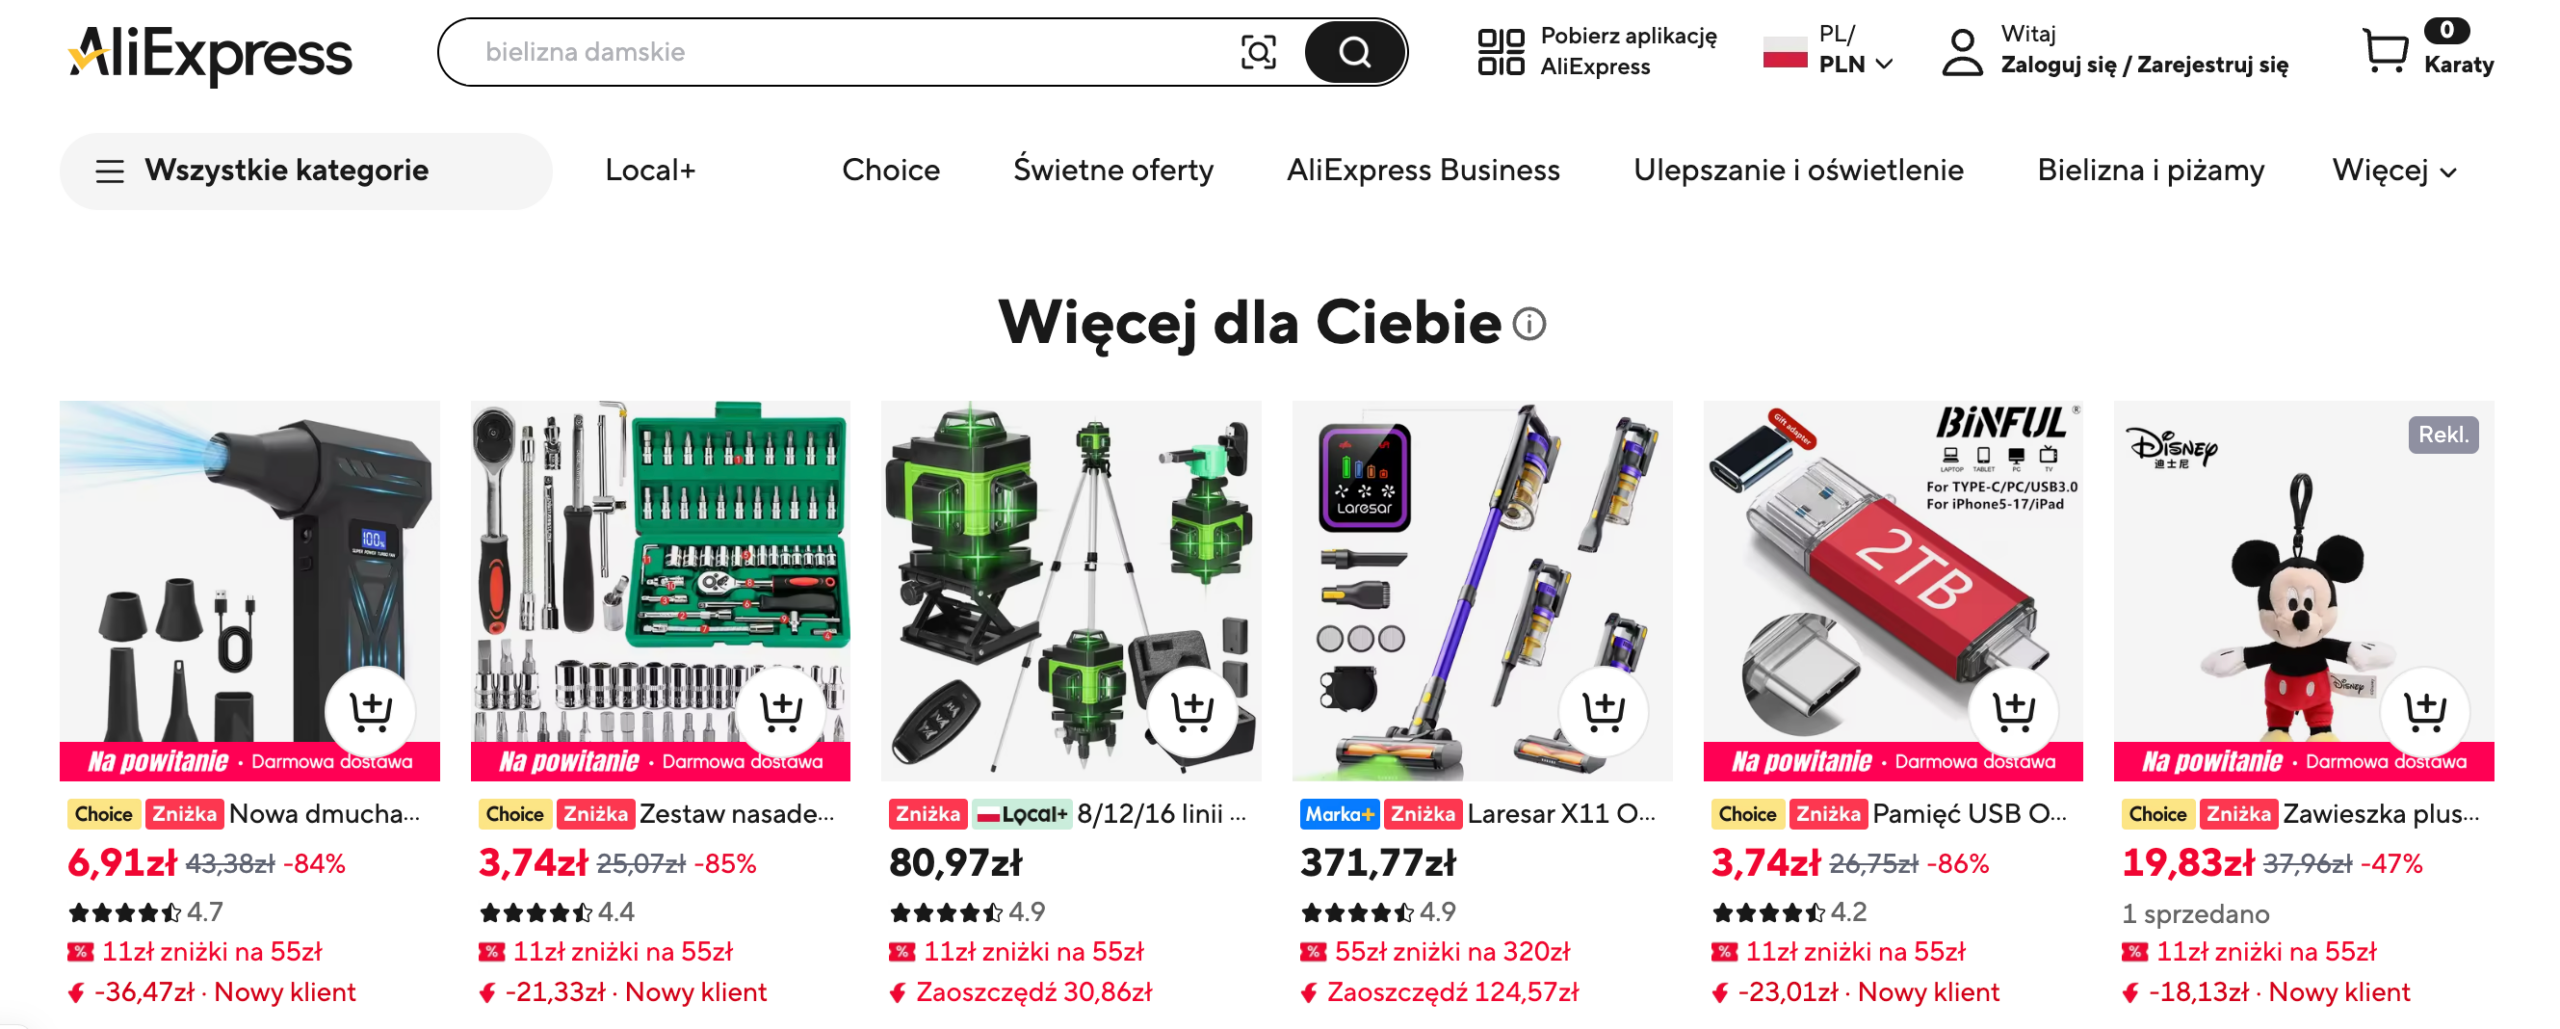Add the 2TB USB drive to cart
Image resolution: width=2560 pixels, height=1029 pixels.
[2013, 710]
